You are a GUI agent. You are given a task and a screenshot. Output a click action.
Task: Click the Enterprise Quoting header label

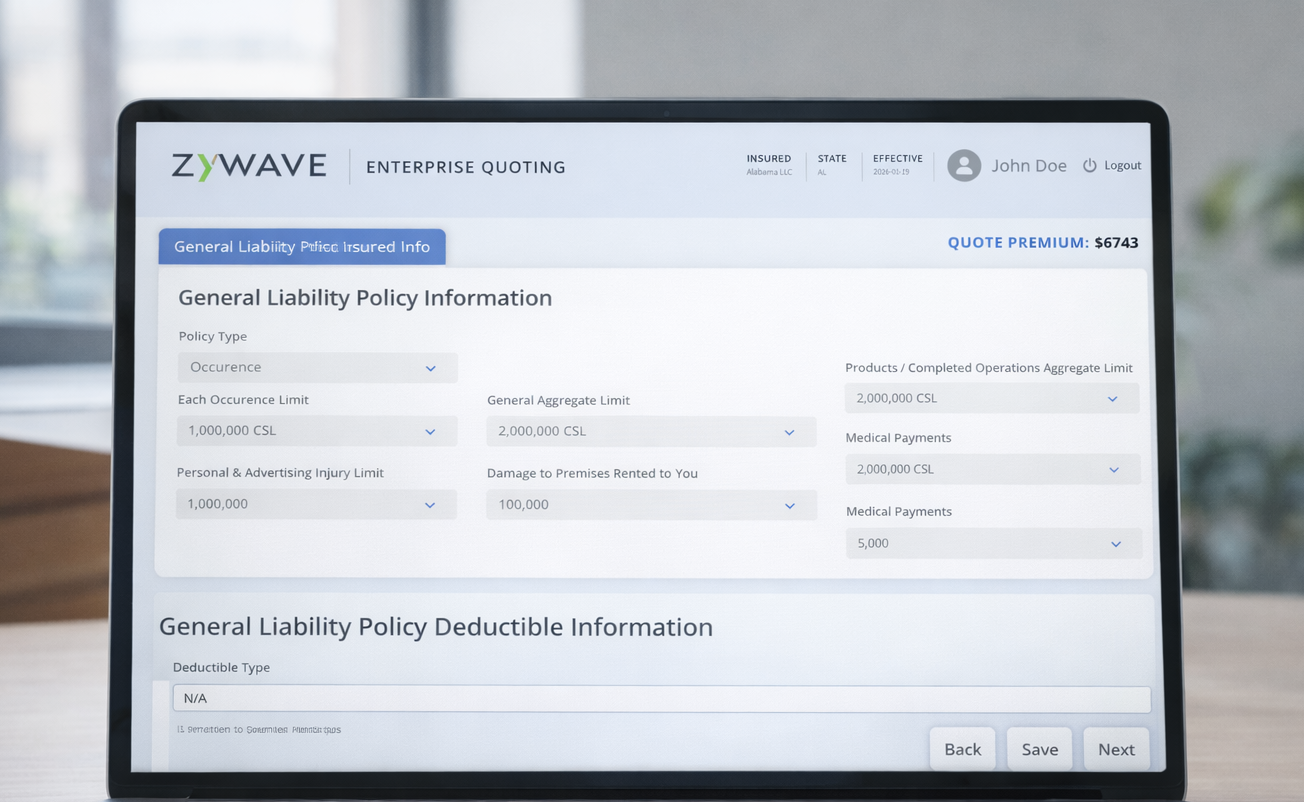(465, 167)
